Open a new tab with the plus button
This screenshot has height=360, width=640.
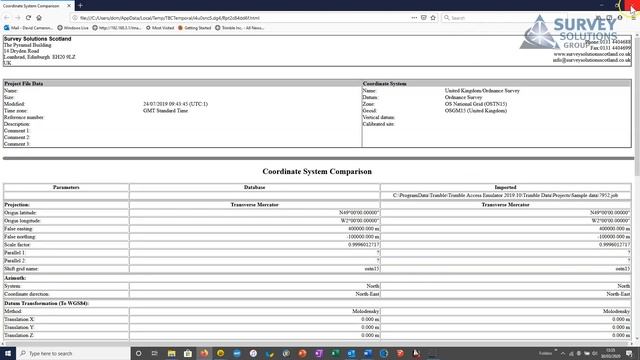pyautogui.click(x=80, y=6)
